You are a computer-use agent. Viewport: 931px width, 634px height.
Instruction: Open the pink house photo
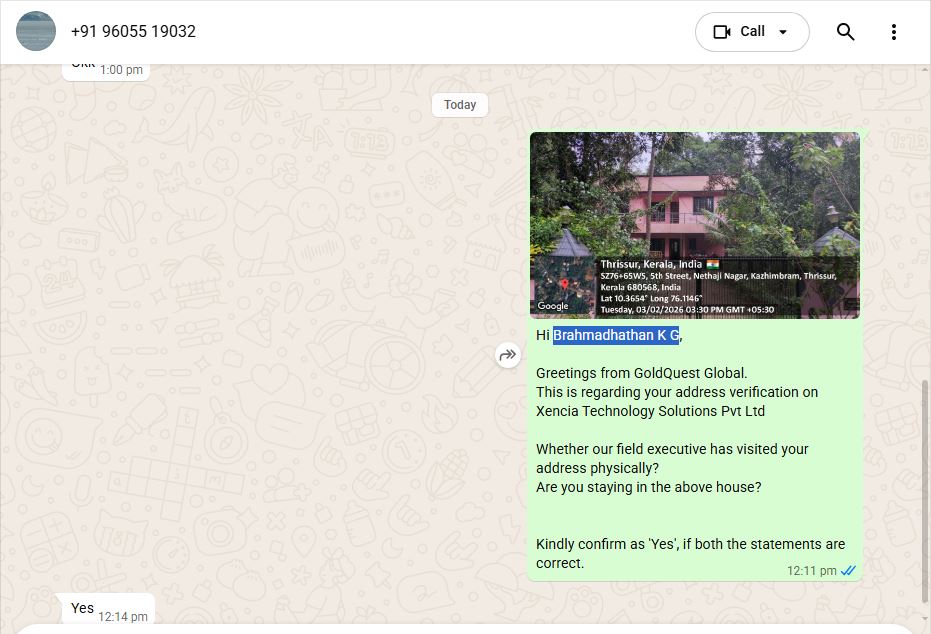(x=694, y=200)
